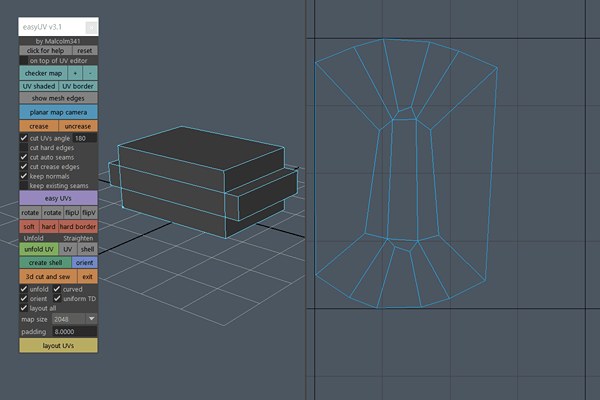Toggle the cut auto seams checkbox
Image resolution: width=600 pixels, height=400 pixels.
(24, 157)
